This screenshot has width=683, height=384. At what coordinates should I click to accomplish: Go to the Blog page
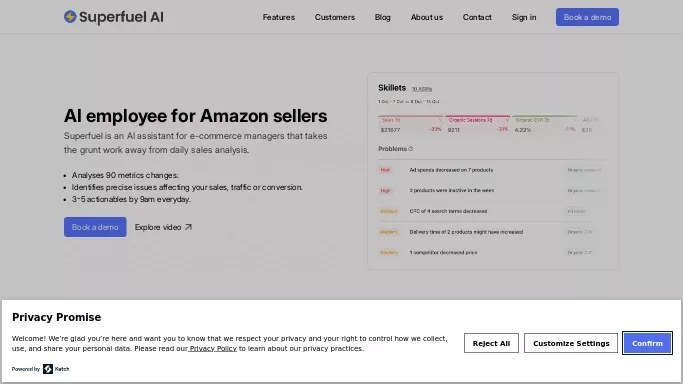point(382,17)
